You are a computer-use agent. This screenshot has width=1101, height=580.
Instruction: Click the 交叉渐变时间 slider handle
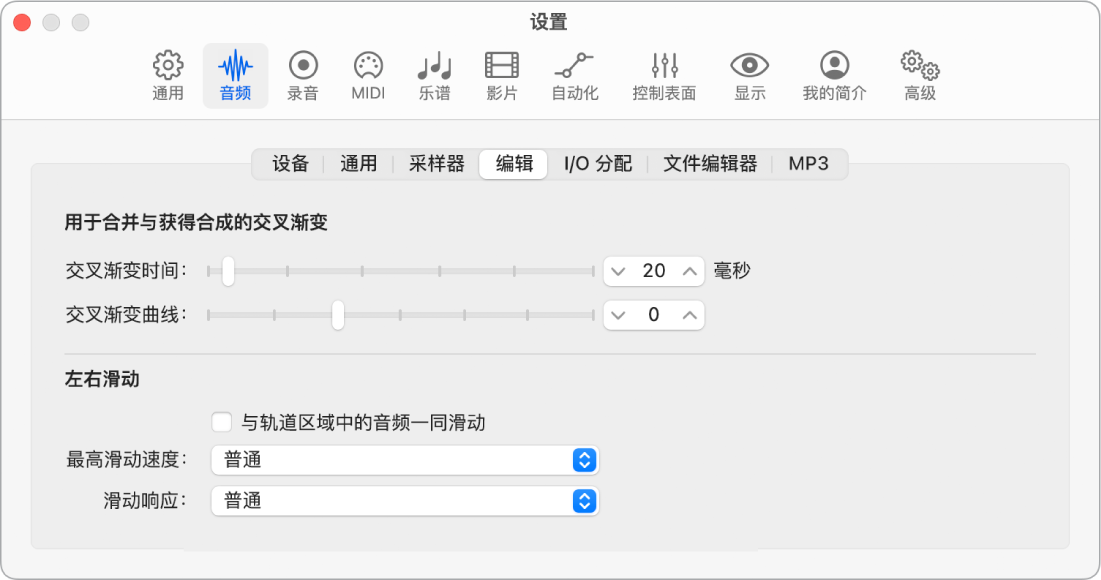pyautogui.click(x=228, y=271)
